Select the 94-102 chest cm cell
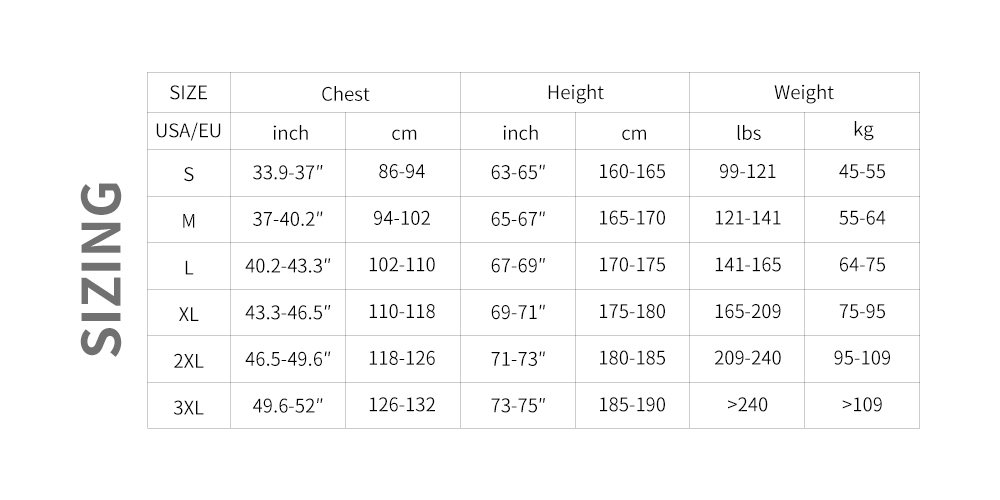Viewport: 1000px width, 500px height. tap(402, 219)
